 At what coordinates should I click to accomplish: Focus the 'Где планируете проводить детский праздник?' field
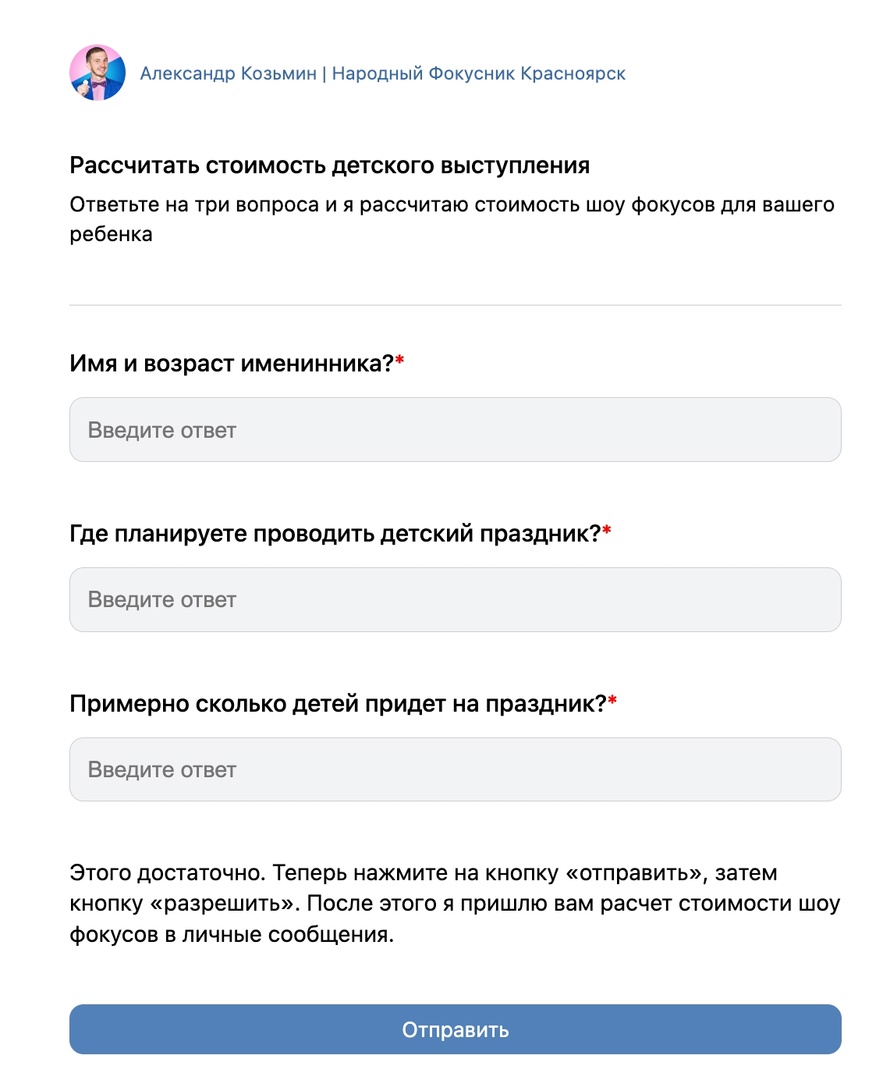tap(455, 599)
